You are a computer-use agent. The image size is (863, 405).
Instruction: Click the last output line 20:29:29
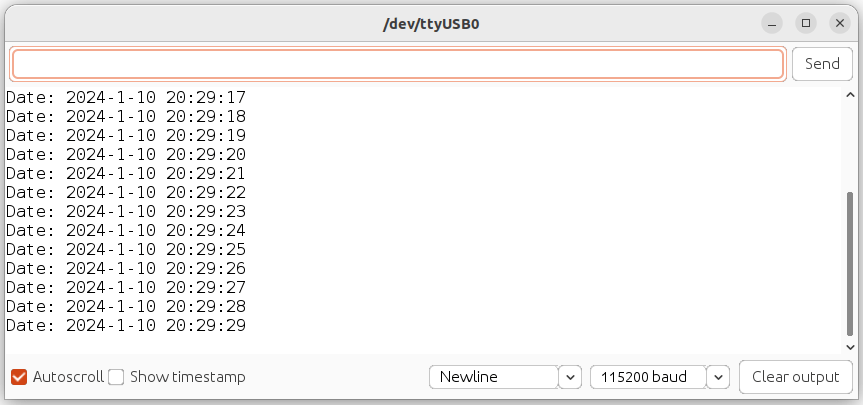point(126,326)
